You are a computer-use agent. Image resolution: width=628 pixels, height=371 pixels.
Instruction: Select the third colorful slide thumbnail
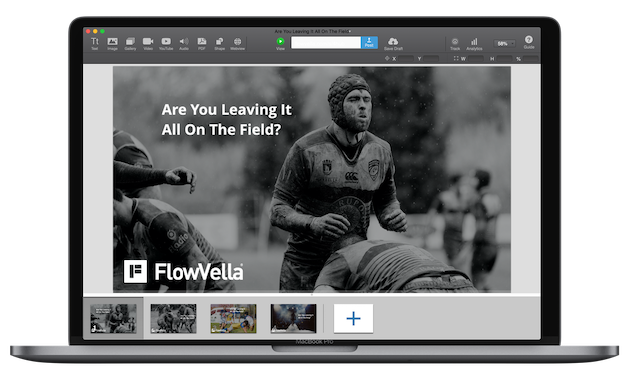233,319
